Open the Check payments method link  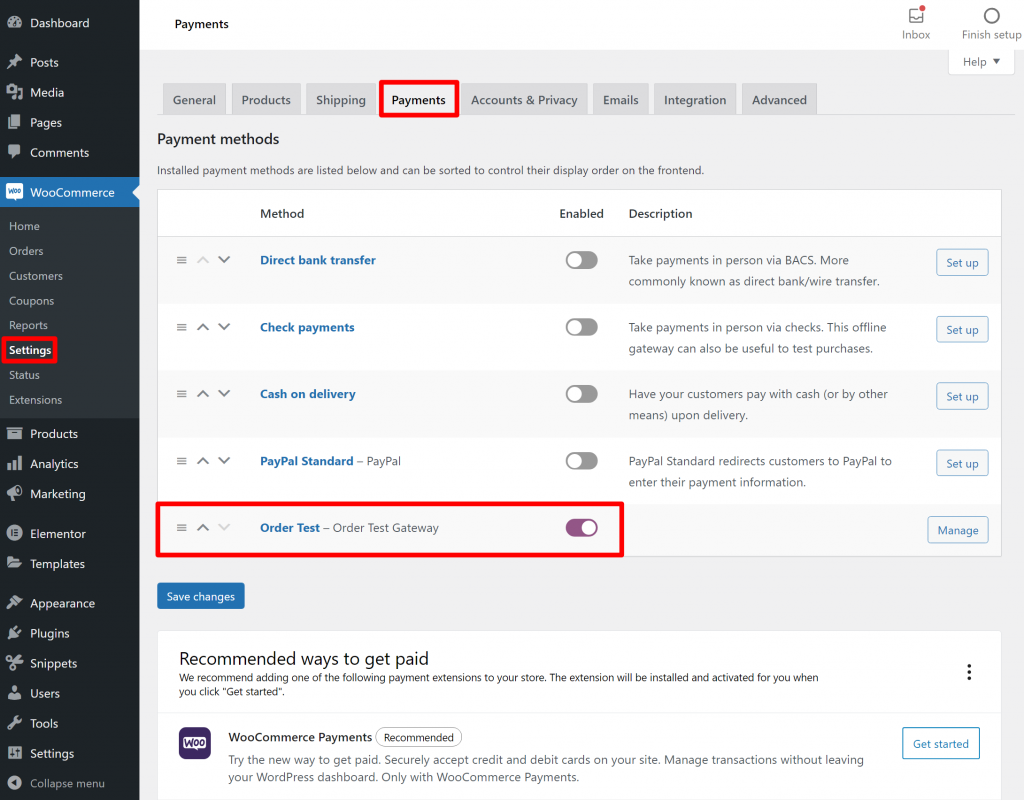click(x=307, y=327)
